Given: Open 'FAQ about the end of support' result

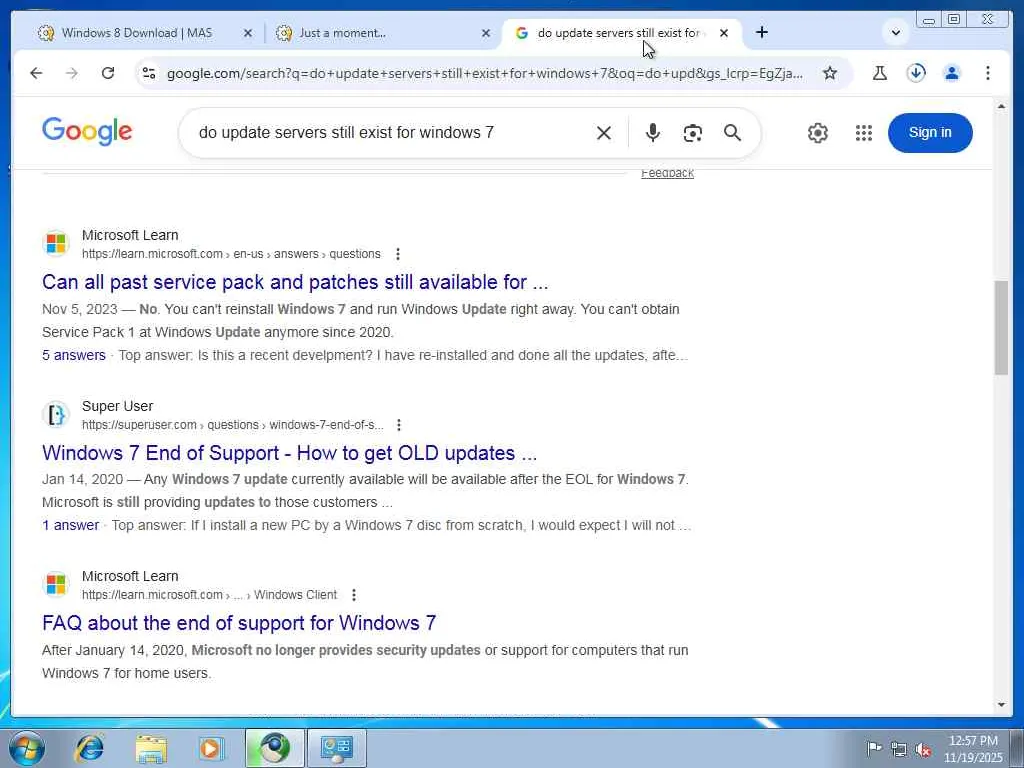Looking at the screenshot, I should pyautogui.click(x=239, y=623).
